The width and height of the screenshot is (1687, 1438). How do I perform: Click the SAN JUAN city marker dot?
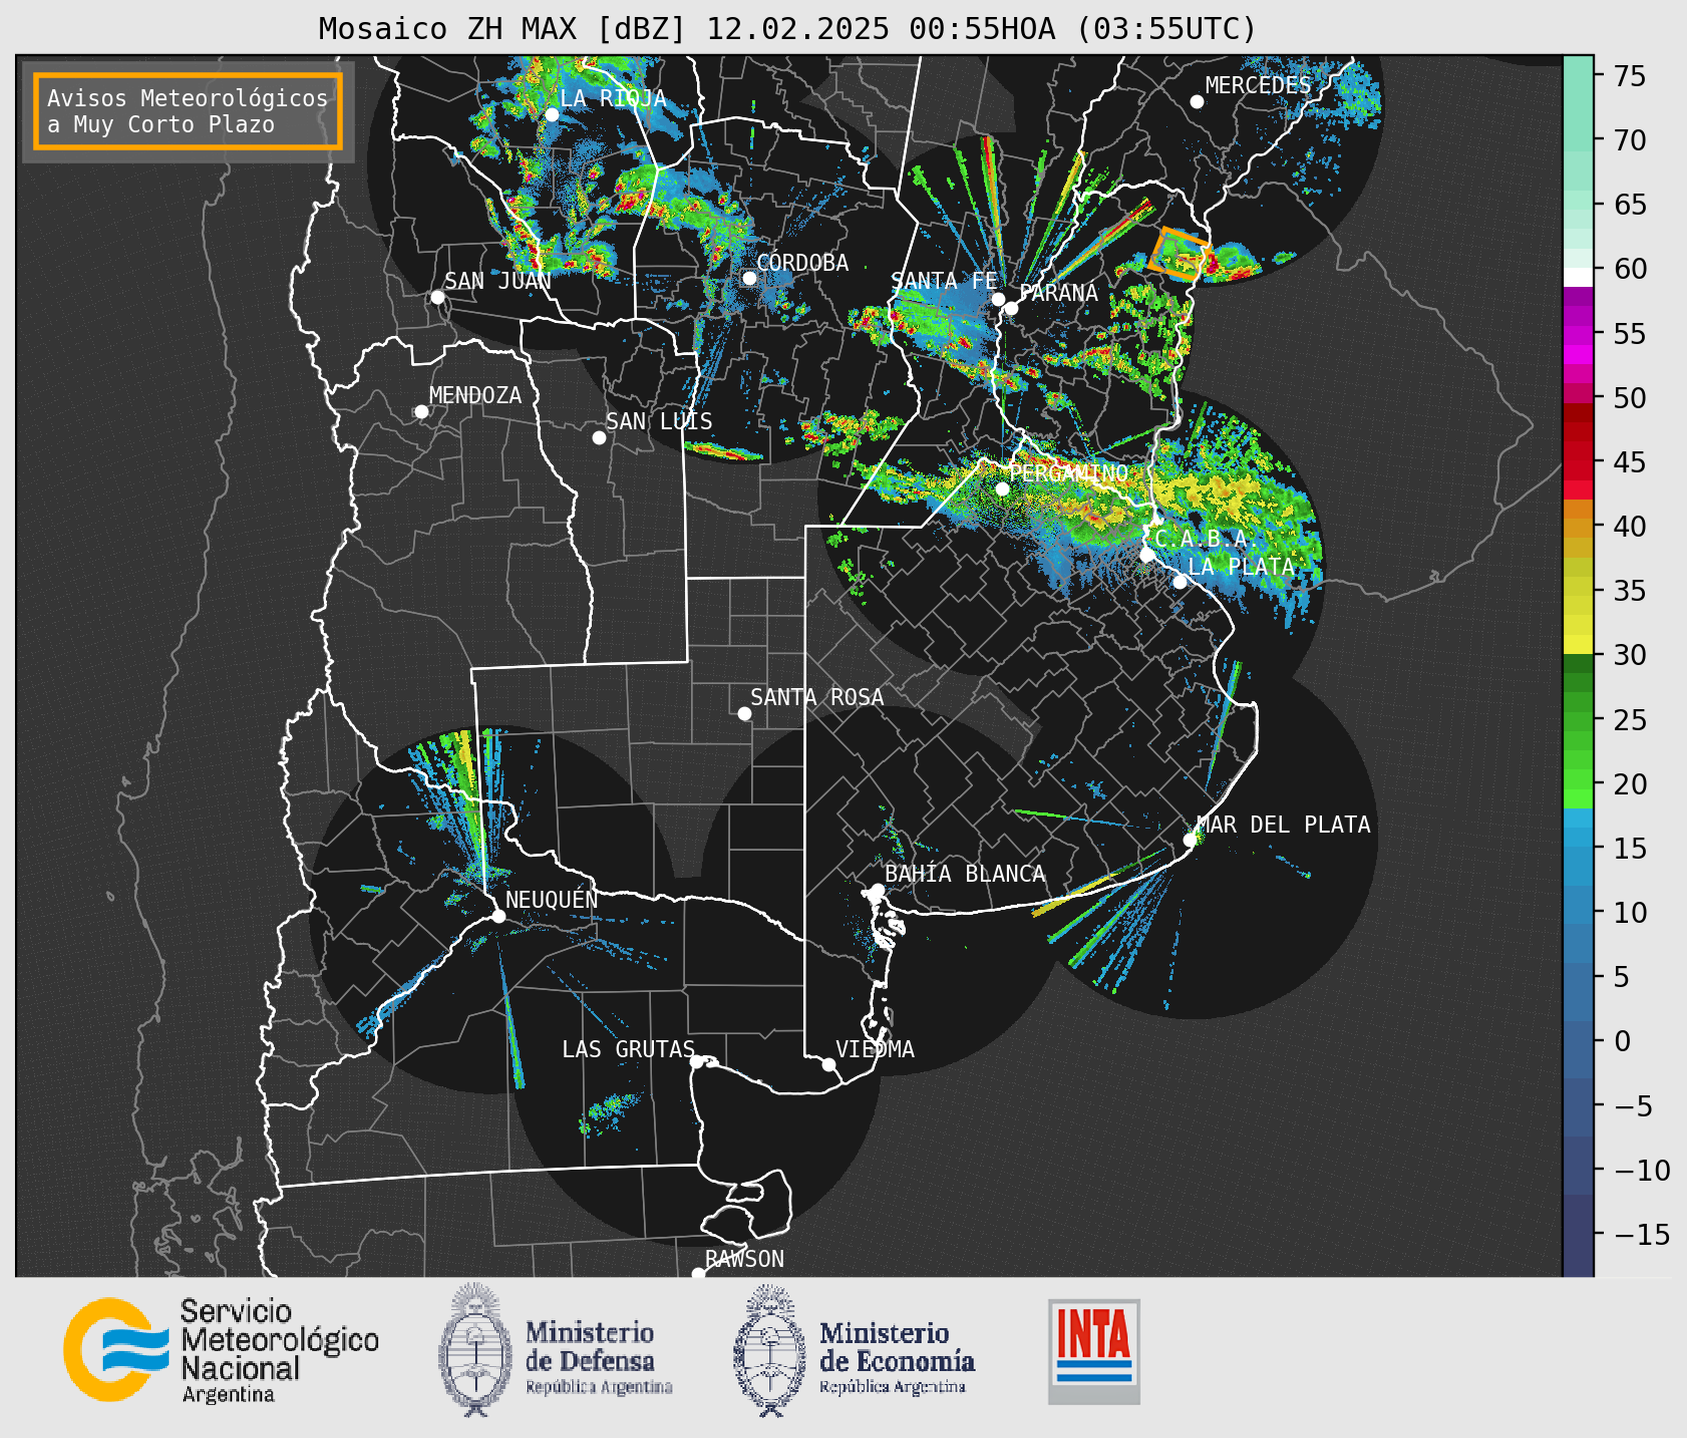click(x=437, y=297)
